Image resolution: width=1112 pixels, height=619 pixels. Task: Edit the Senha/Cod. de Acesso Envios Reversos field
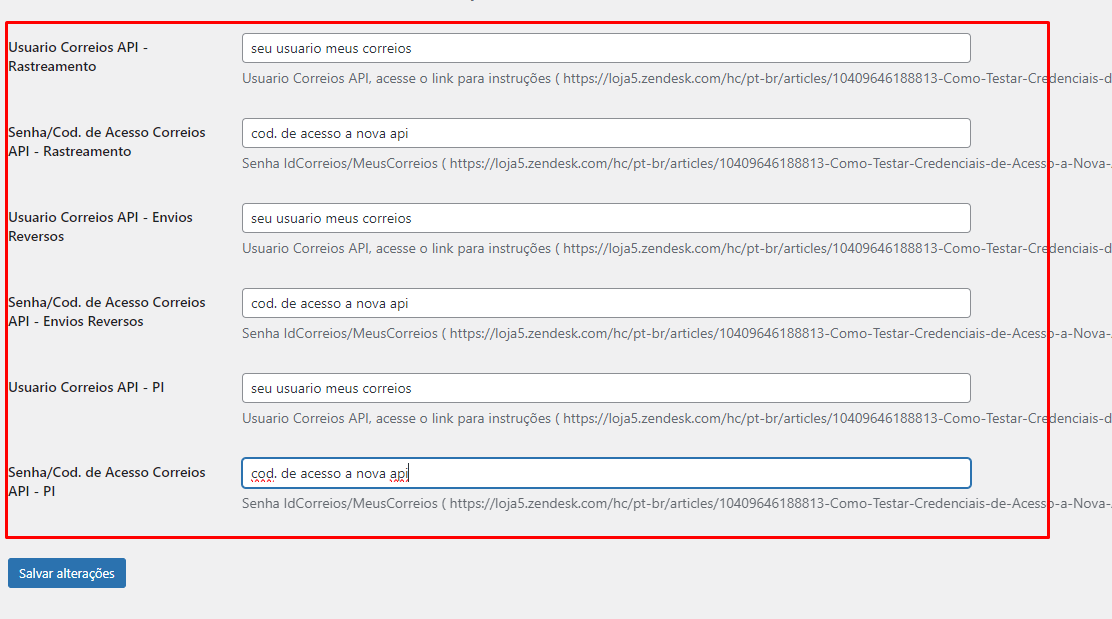[x=606, y=303]
